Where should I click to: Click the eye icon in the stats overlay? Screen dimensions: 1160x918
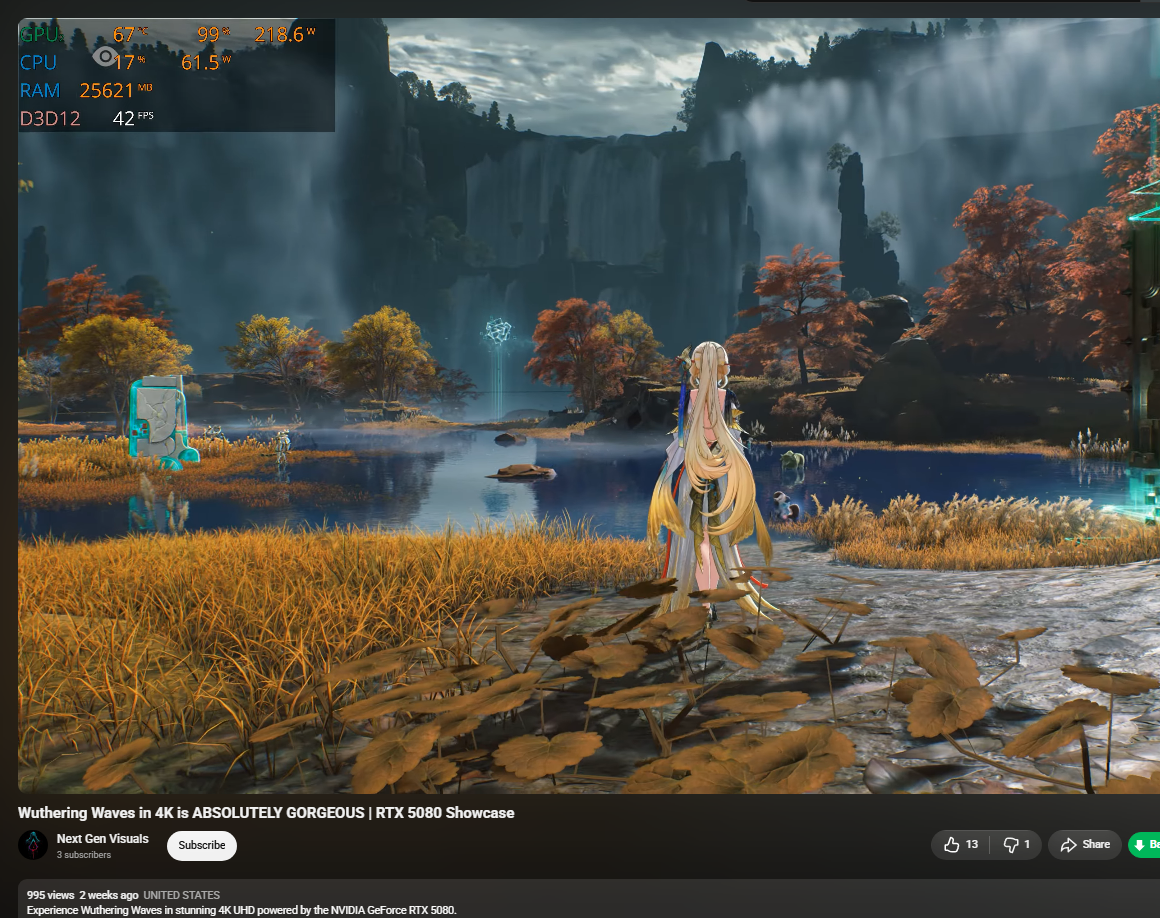[x=105, y=56]
